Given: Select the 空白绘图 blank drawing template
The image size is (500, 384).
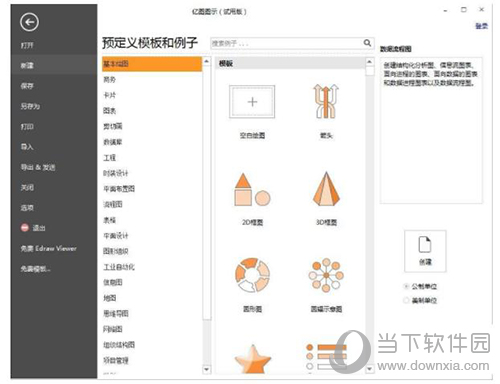Looking at the screenshot, I should point(252,102).
